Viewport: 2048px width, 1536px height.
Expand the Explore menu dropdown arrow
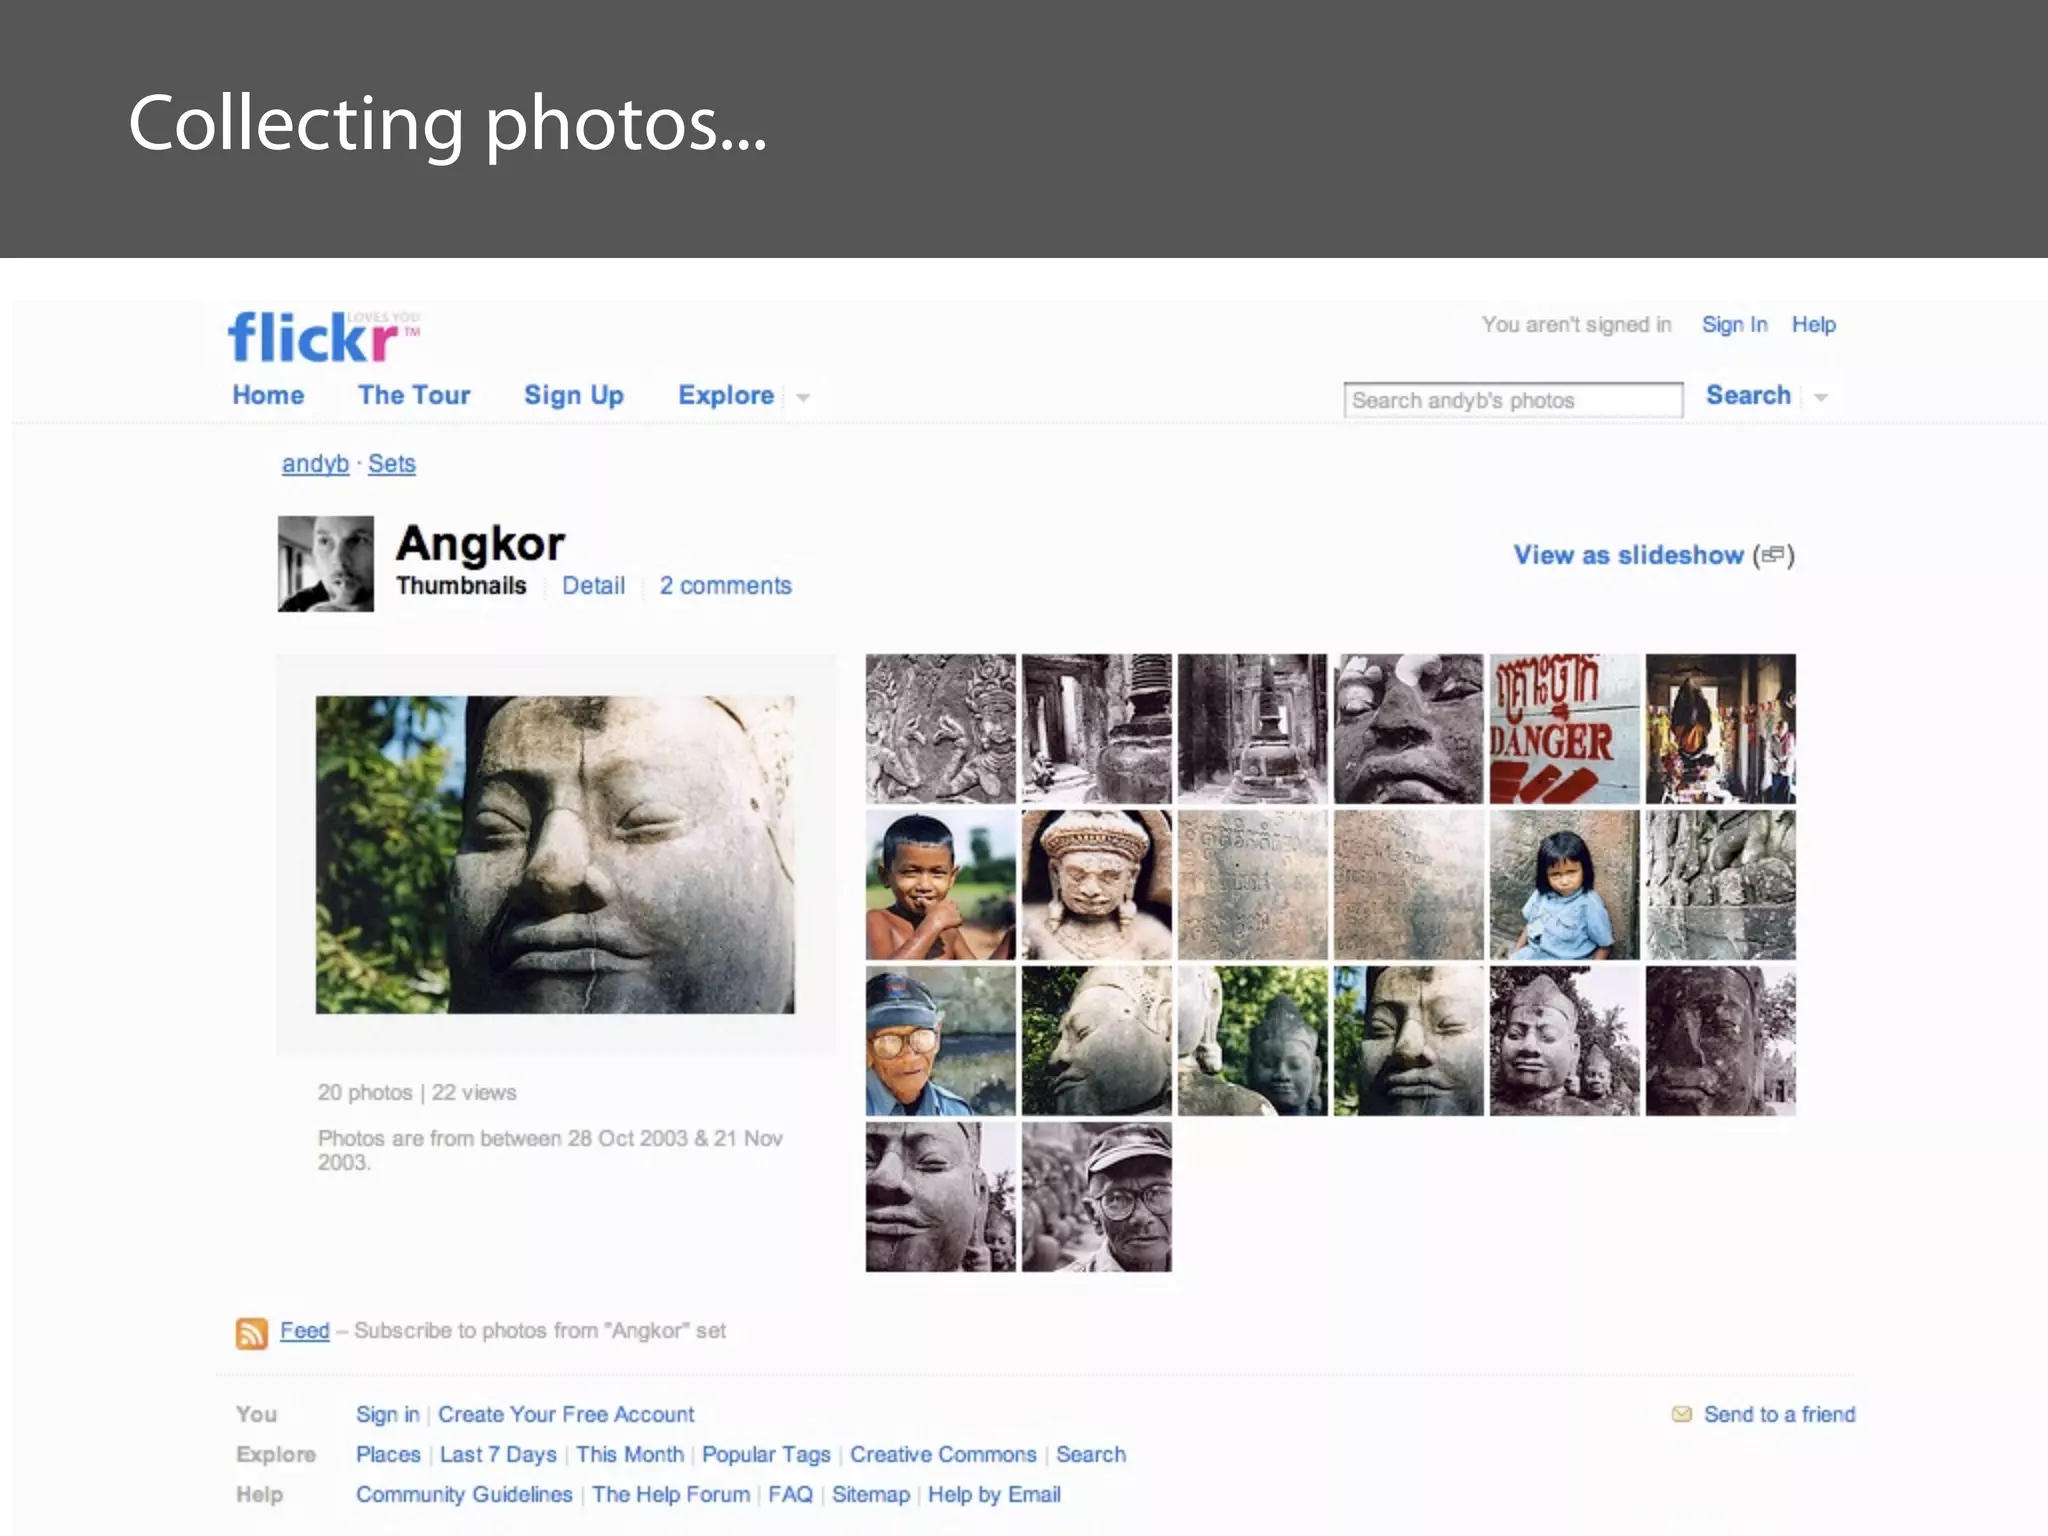point(803,398)
